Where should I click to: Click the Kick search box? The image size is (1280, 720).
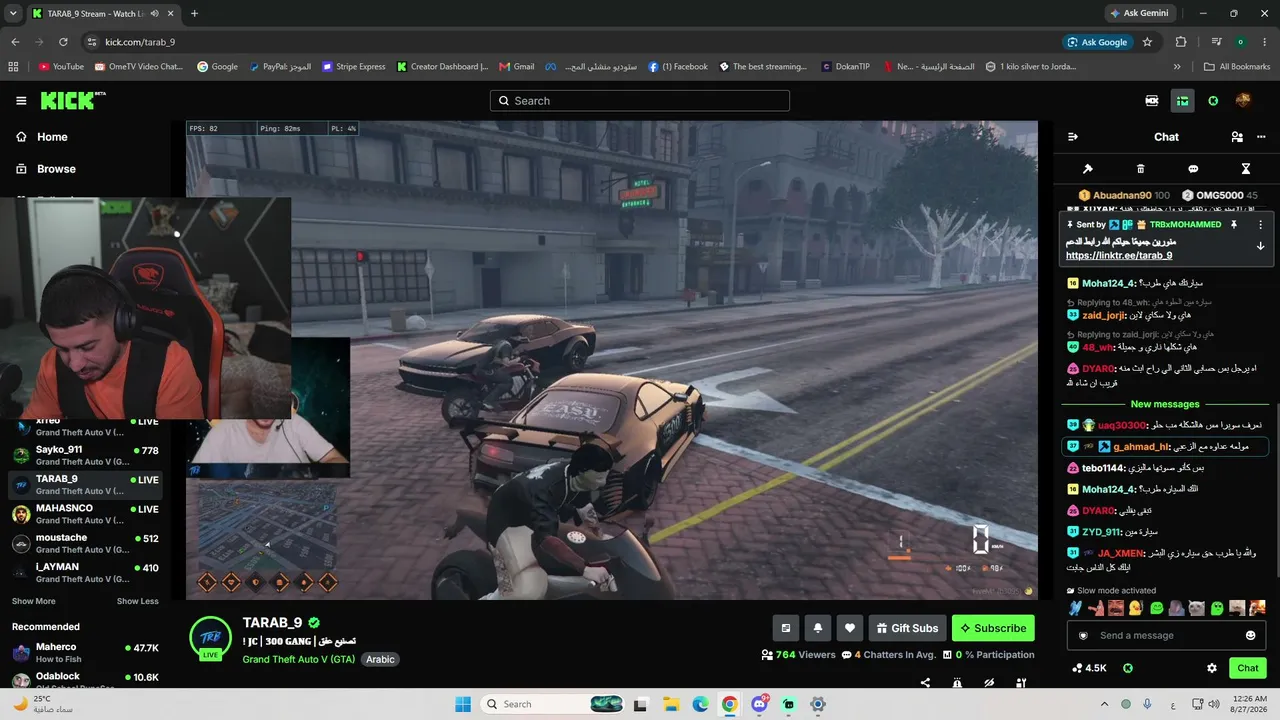[640, 101]
